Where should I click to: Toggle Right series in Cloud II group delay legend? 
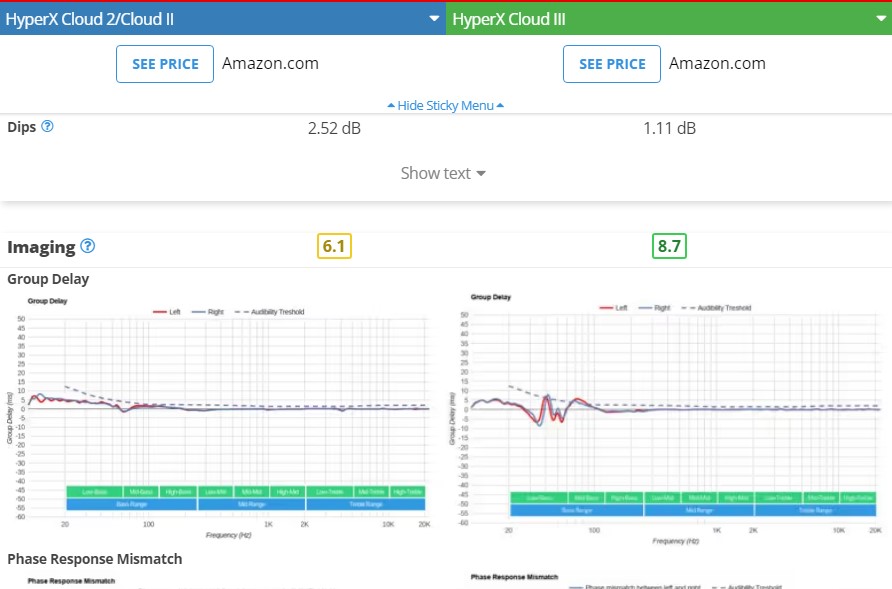click(208, 312)
